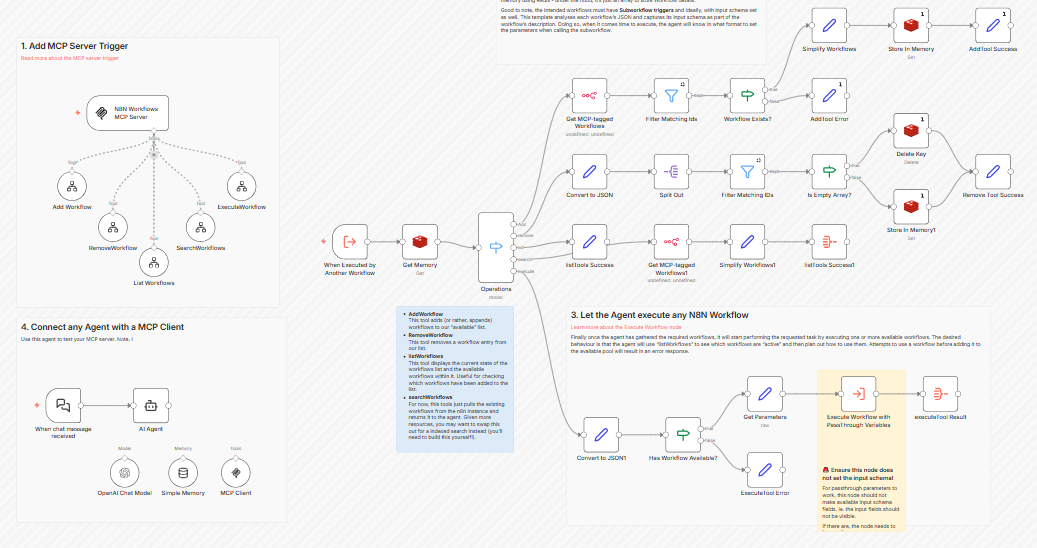Select When Executed by Another Workflow trigger
This screenshot has height=548, width=1037.
point(350,242)
